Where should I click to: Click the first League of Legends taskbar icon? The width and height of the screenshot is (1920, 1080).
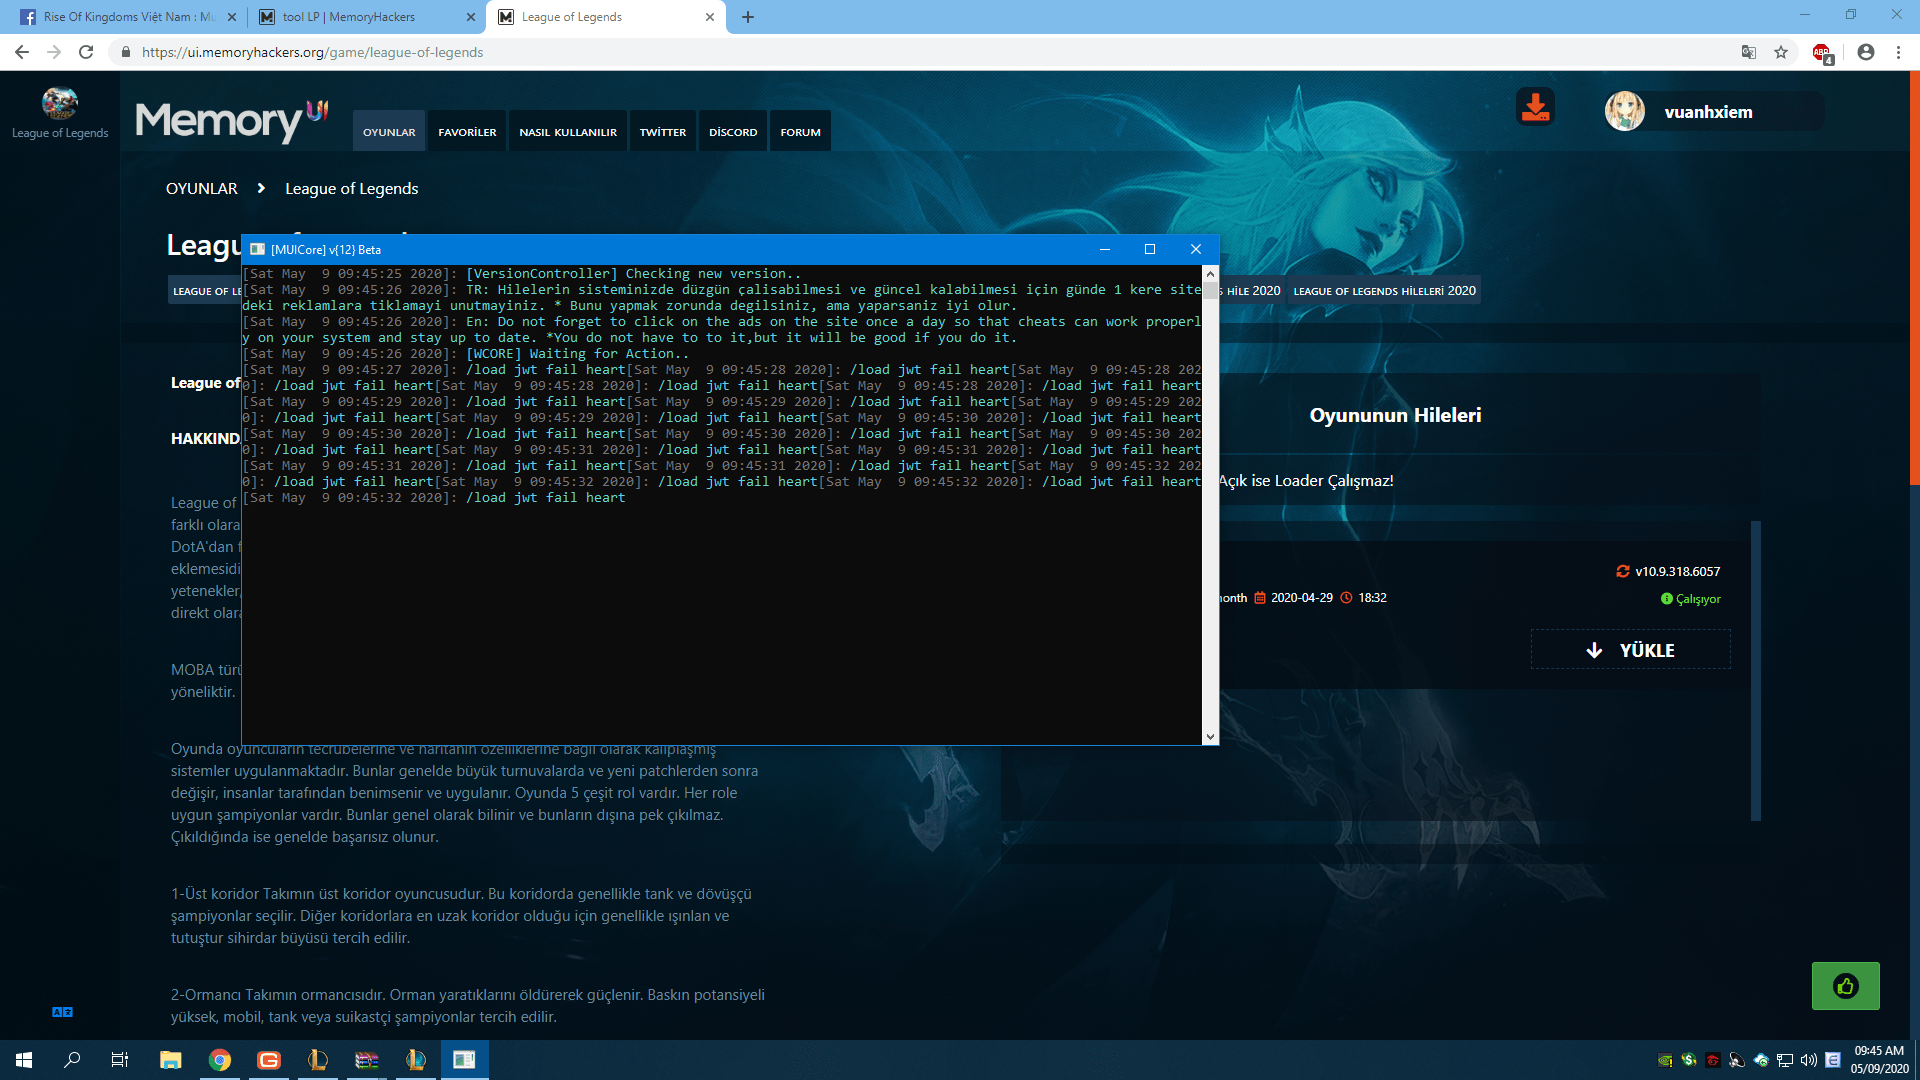(x=318, y=1060)
